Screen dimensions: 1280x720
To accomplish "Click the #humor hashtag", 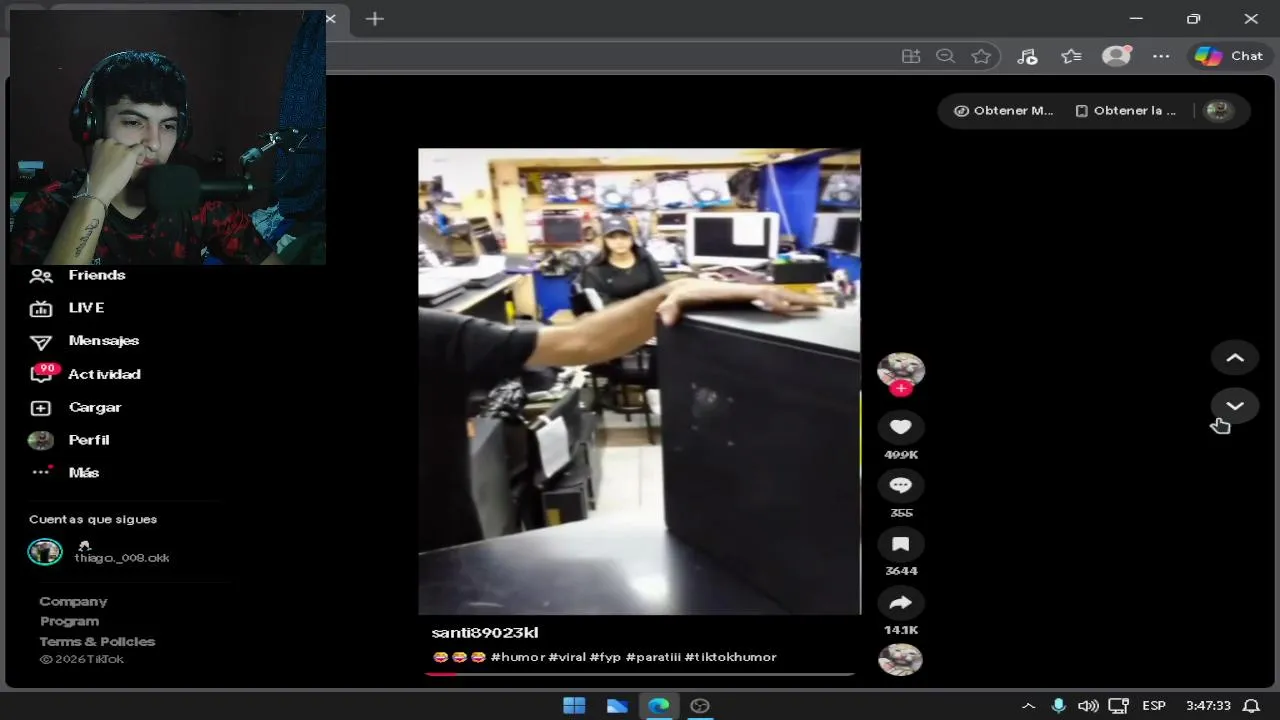I will 518,657.
